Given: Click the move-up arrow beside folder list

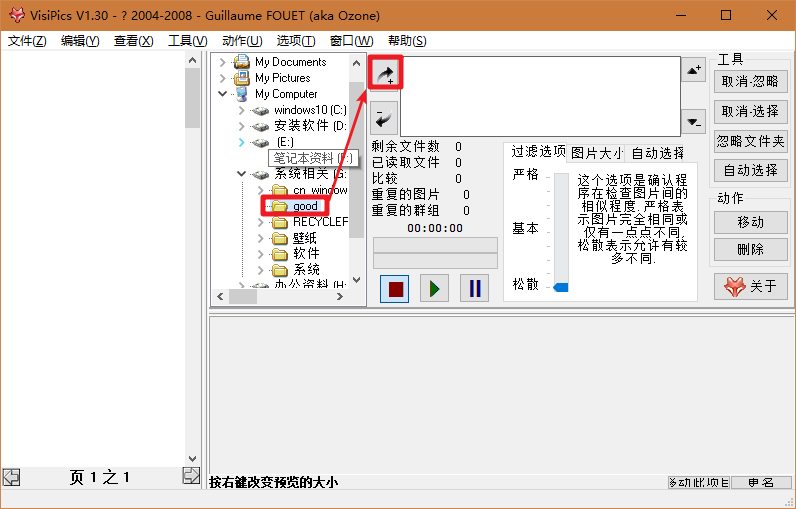Looking at the screenshot, I should [x=694, y=70].
